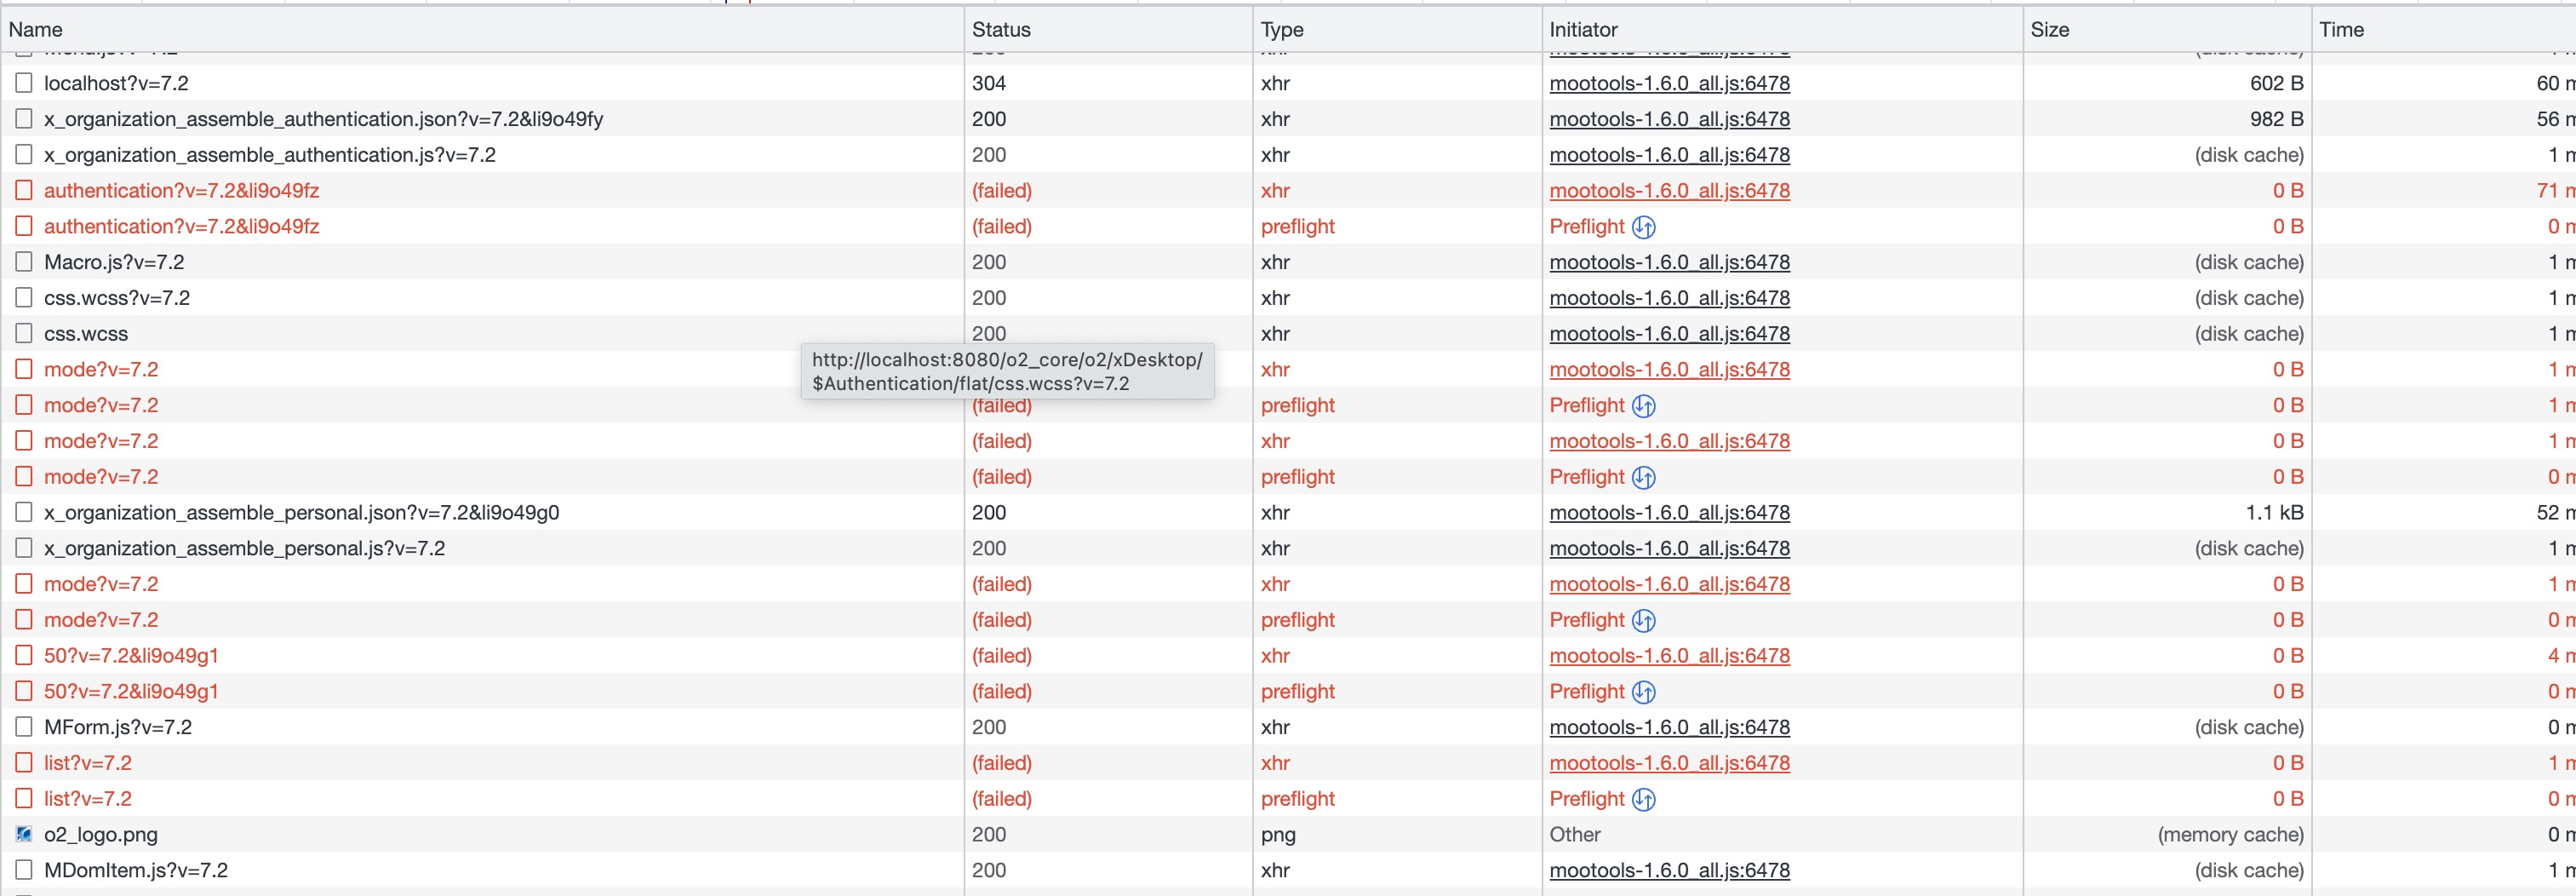Click the file icon beside MForm.js?v=7.2
This screenshot has width=2576, height=896.
coord(24,727)
